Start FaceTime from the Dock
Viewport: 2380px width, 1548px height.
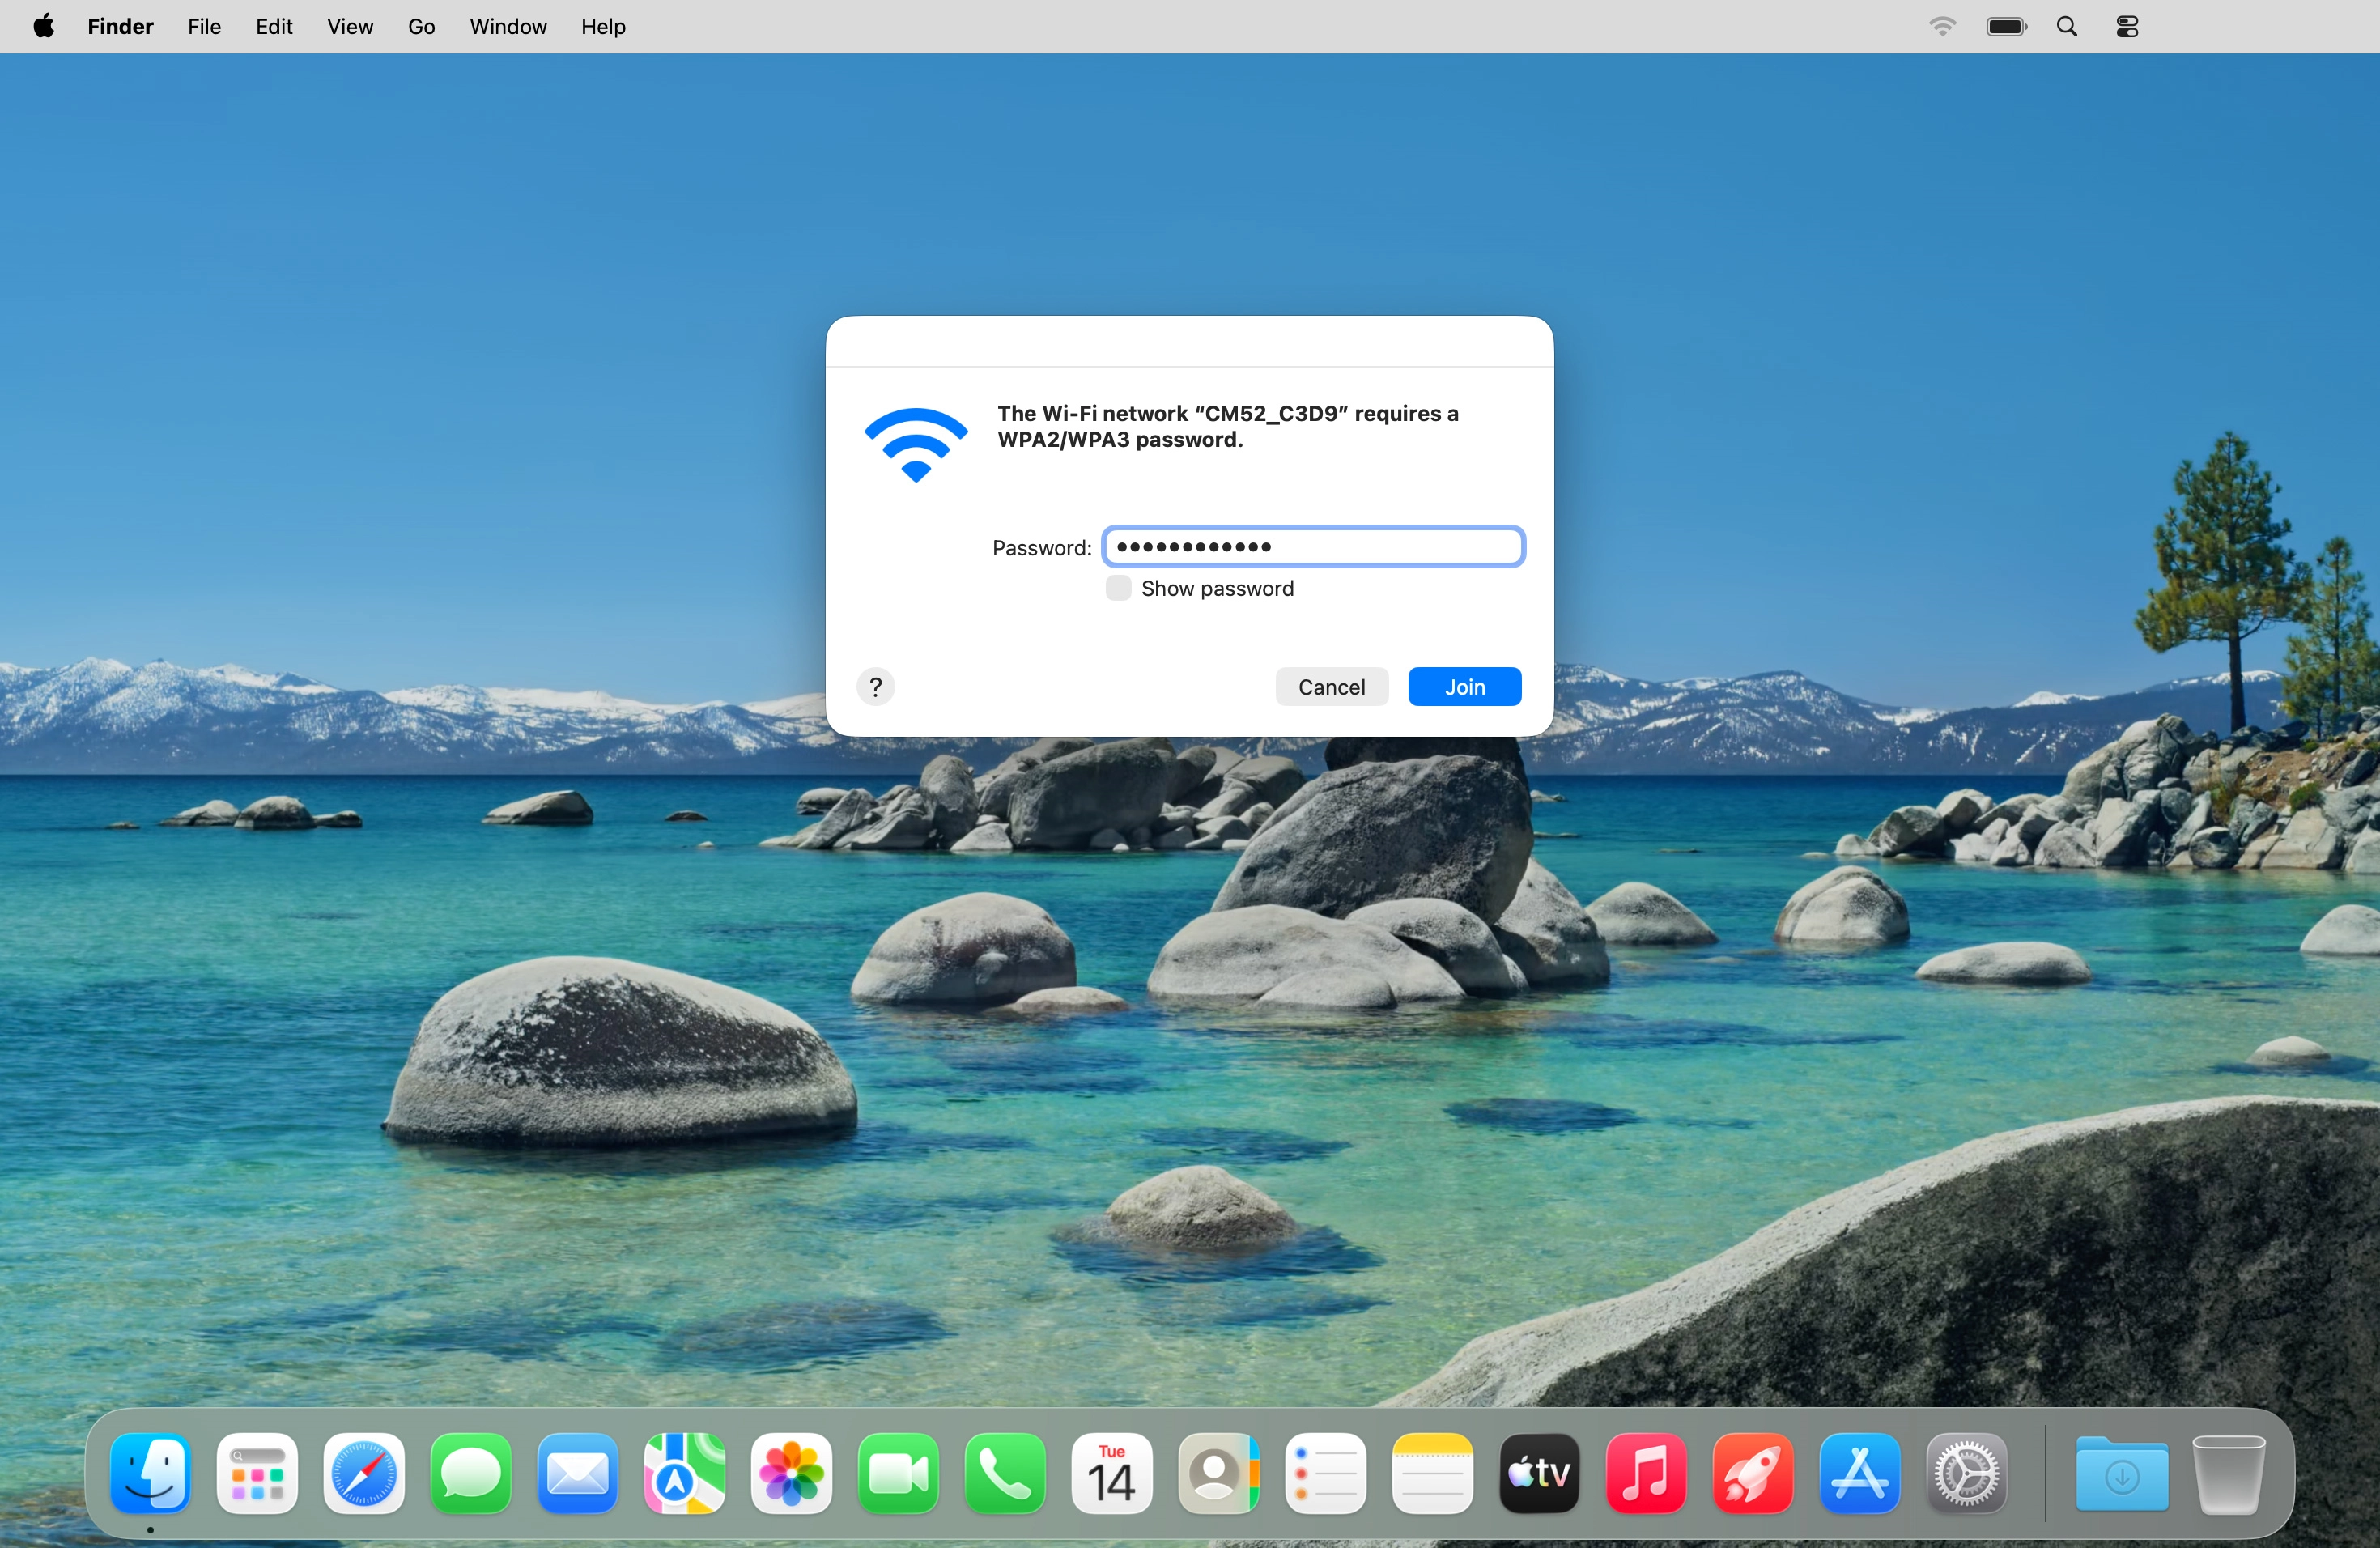click(898, 1474)
